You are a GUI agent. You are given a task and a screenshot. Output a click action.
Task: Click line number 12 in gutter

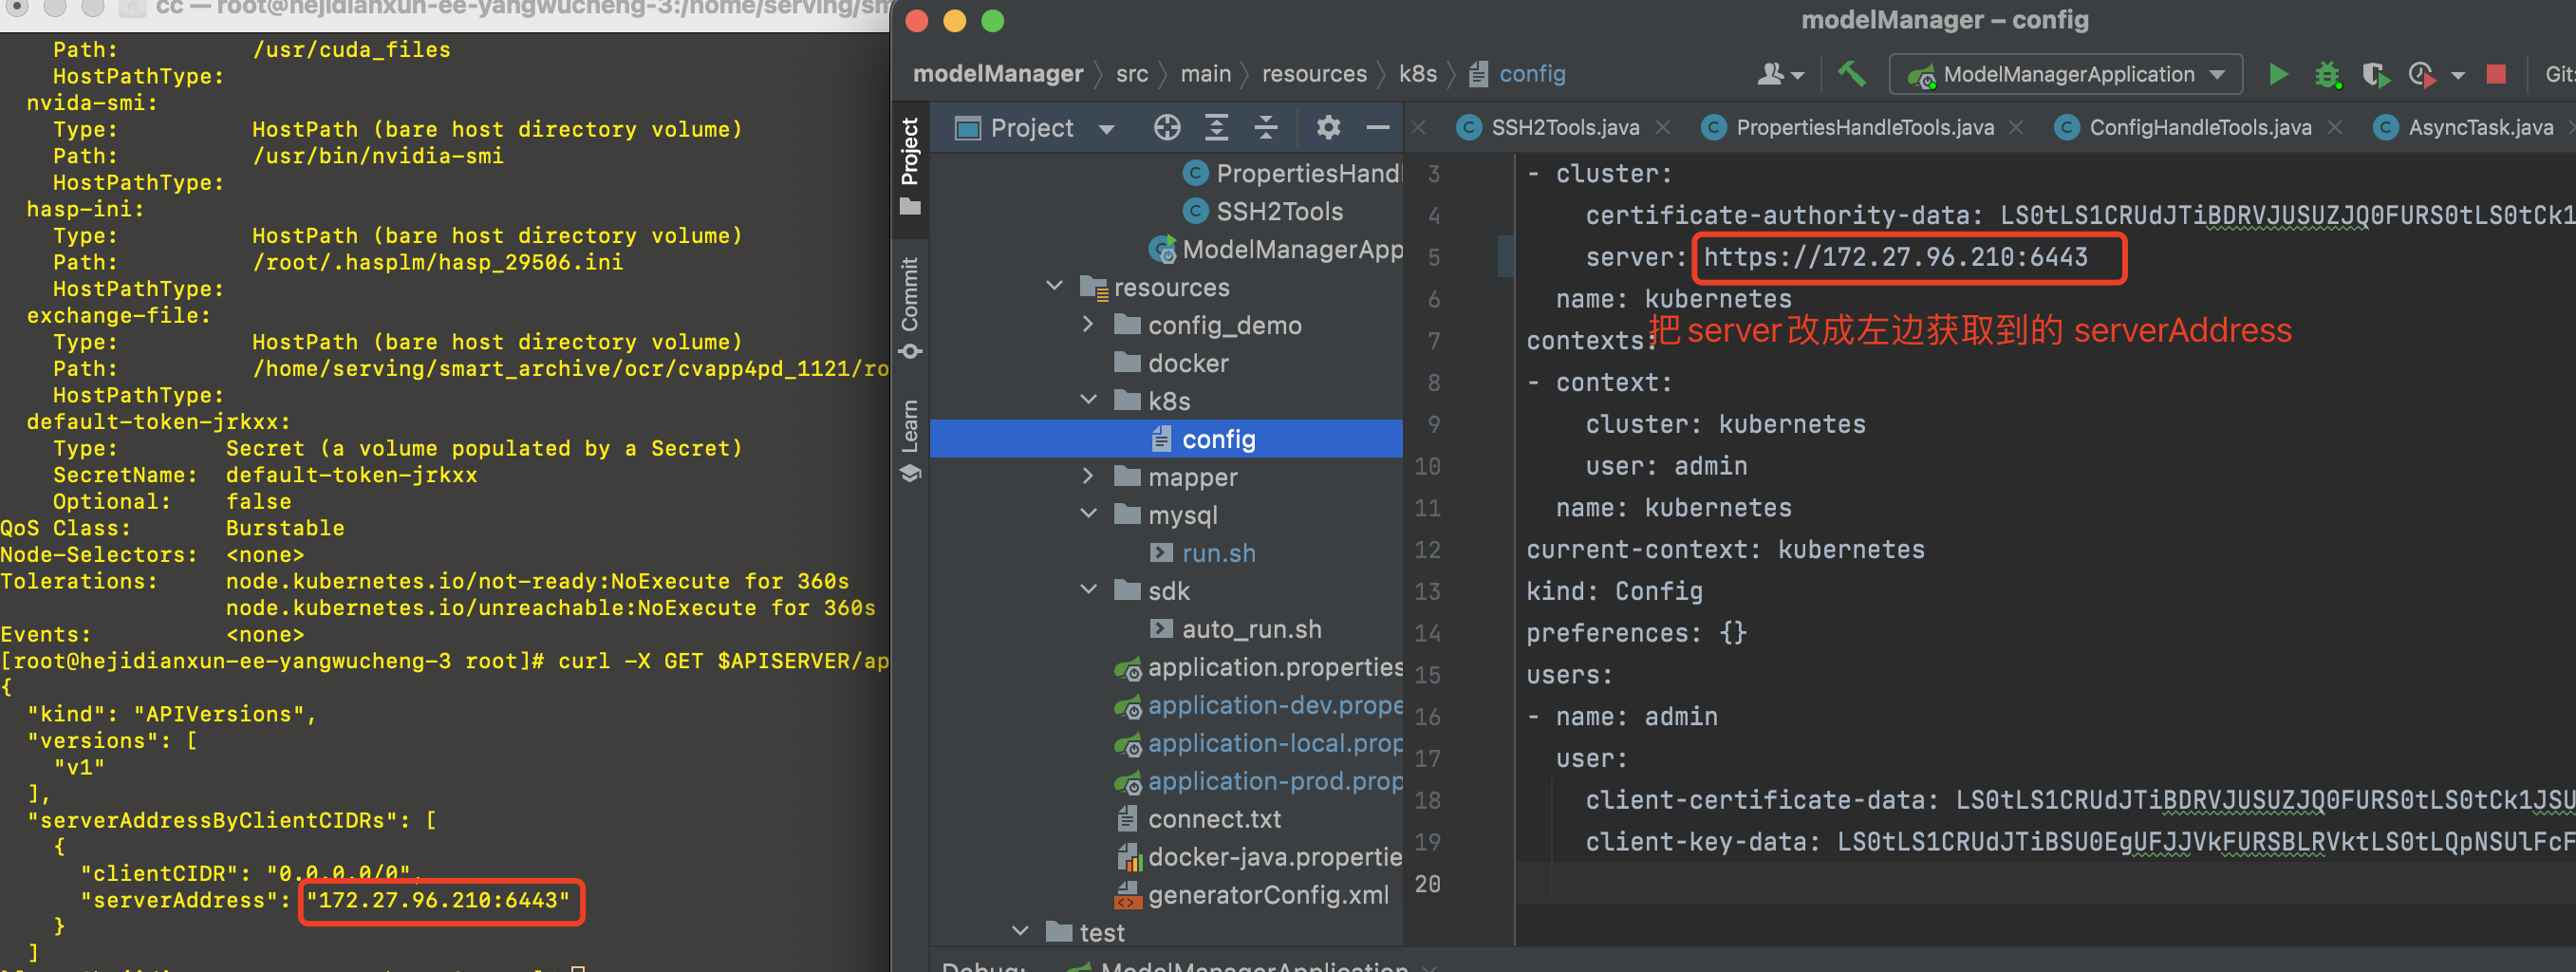click(1427, 549)
